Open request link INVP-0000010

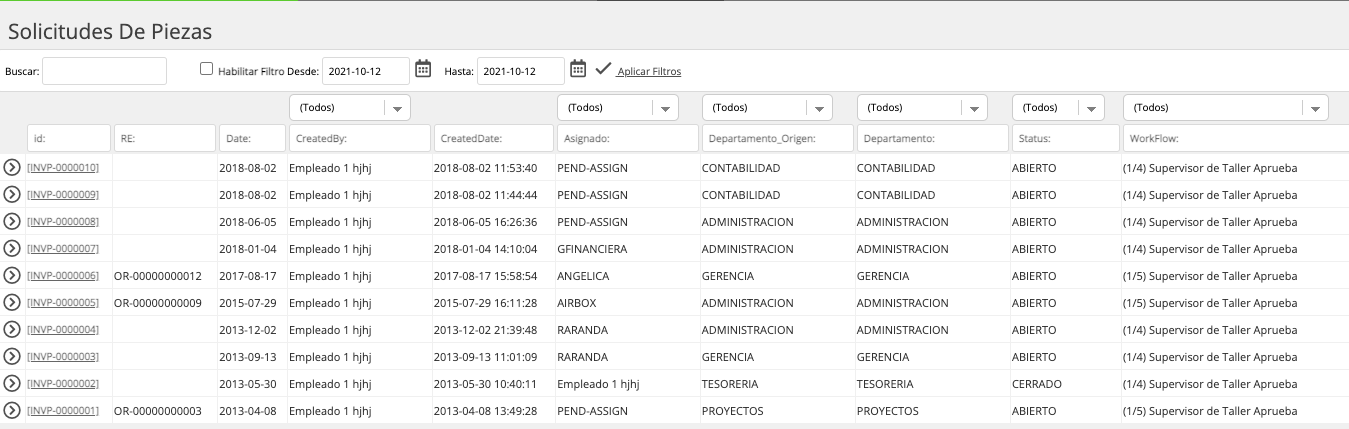pyautogui.click(x=63, y=168)
